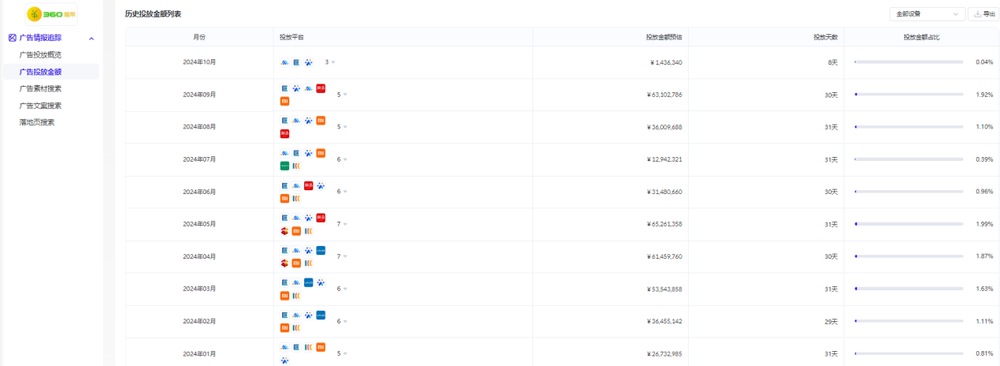
Task: Click the striped multicolor icon in the 2024年06月 row
Action: 297,198
